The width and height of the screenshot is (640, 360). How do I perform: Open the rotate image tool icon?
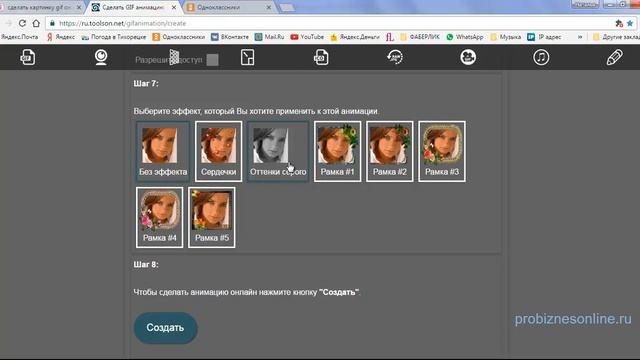(x=395, y=57)
